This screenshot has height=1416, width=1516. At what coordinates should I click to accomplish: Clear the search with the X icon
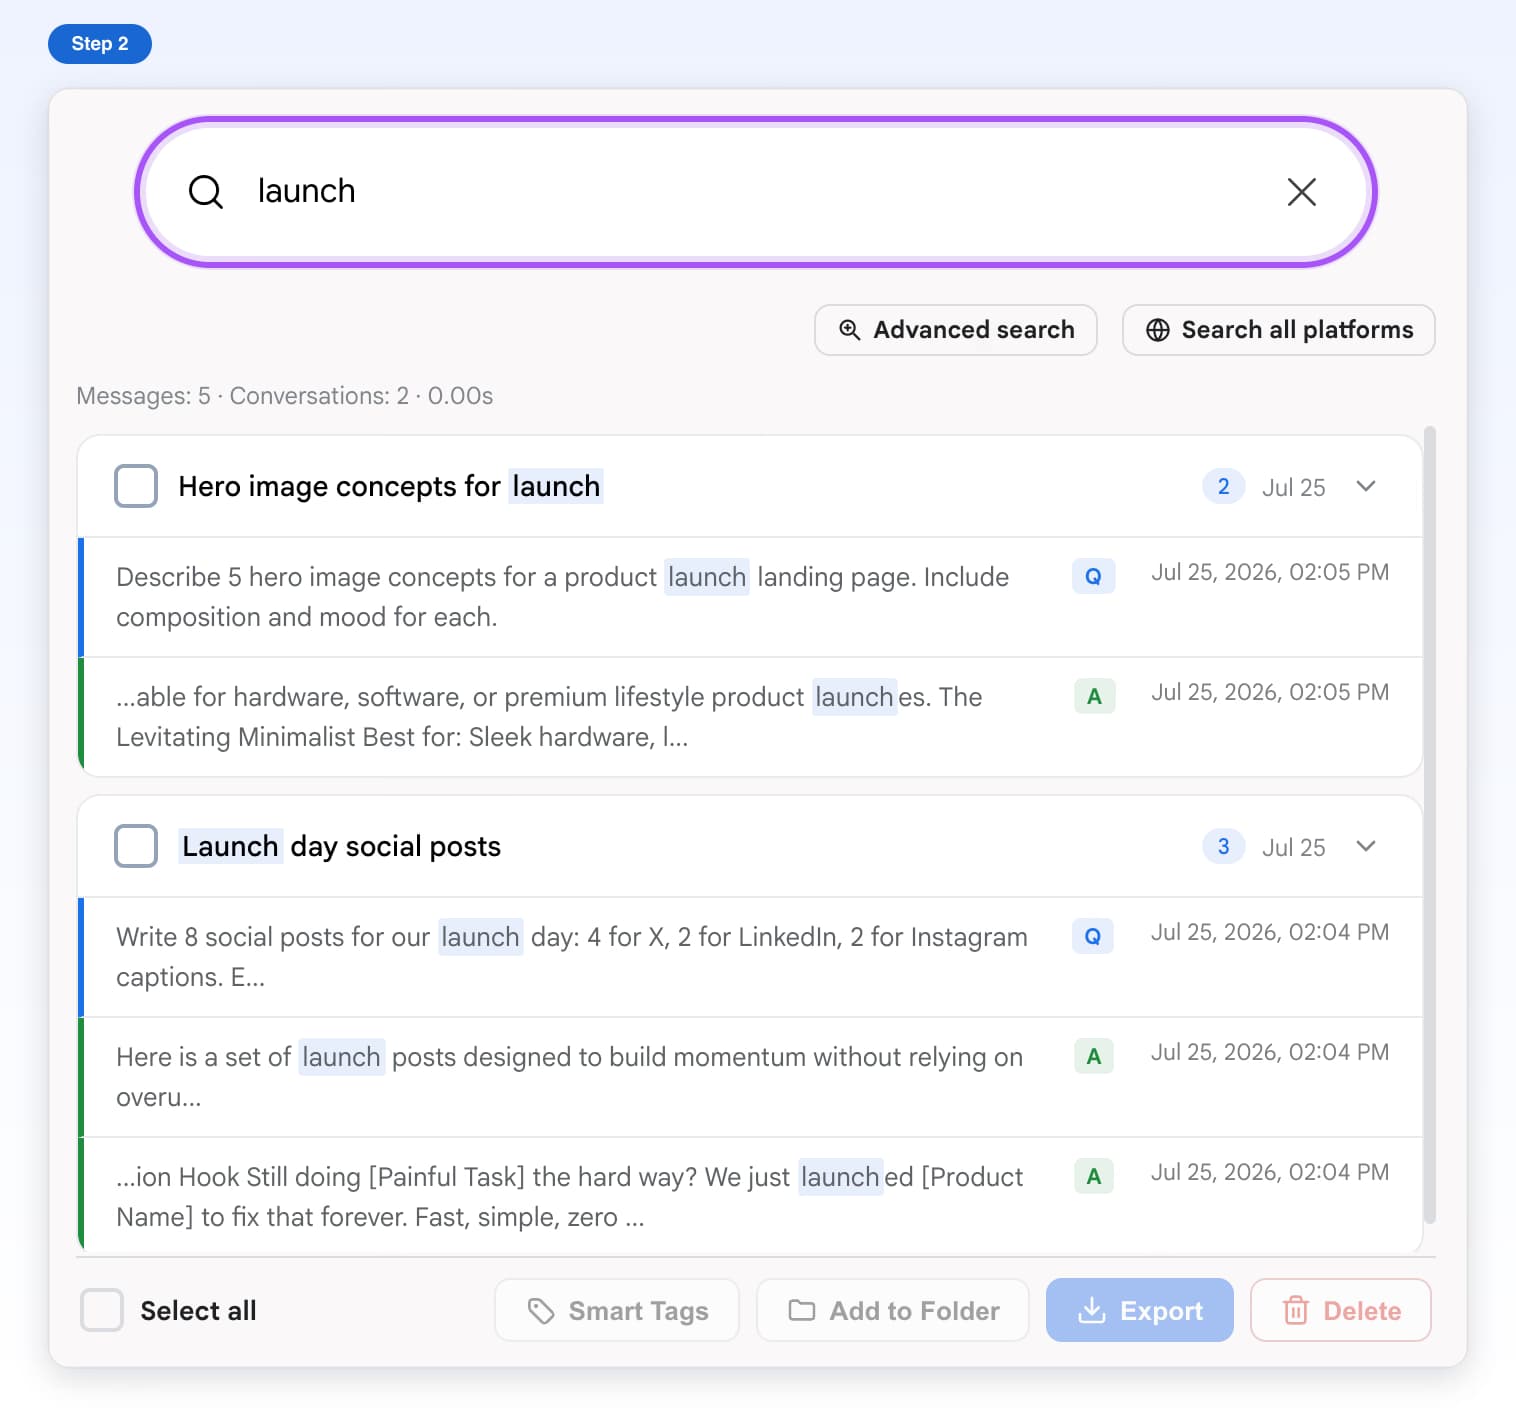coord(1301,191)
